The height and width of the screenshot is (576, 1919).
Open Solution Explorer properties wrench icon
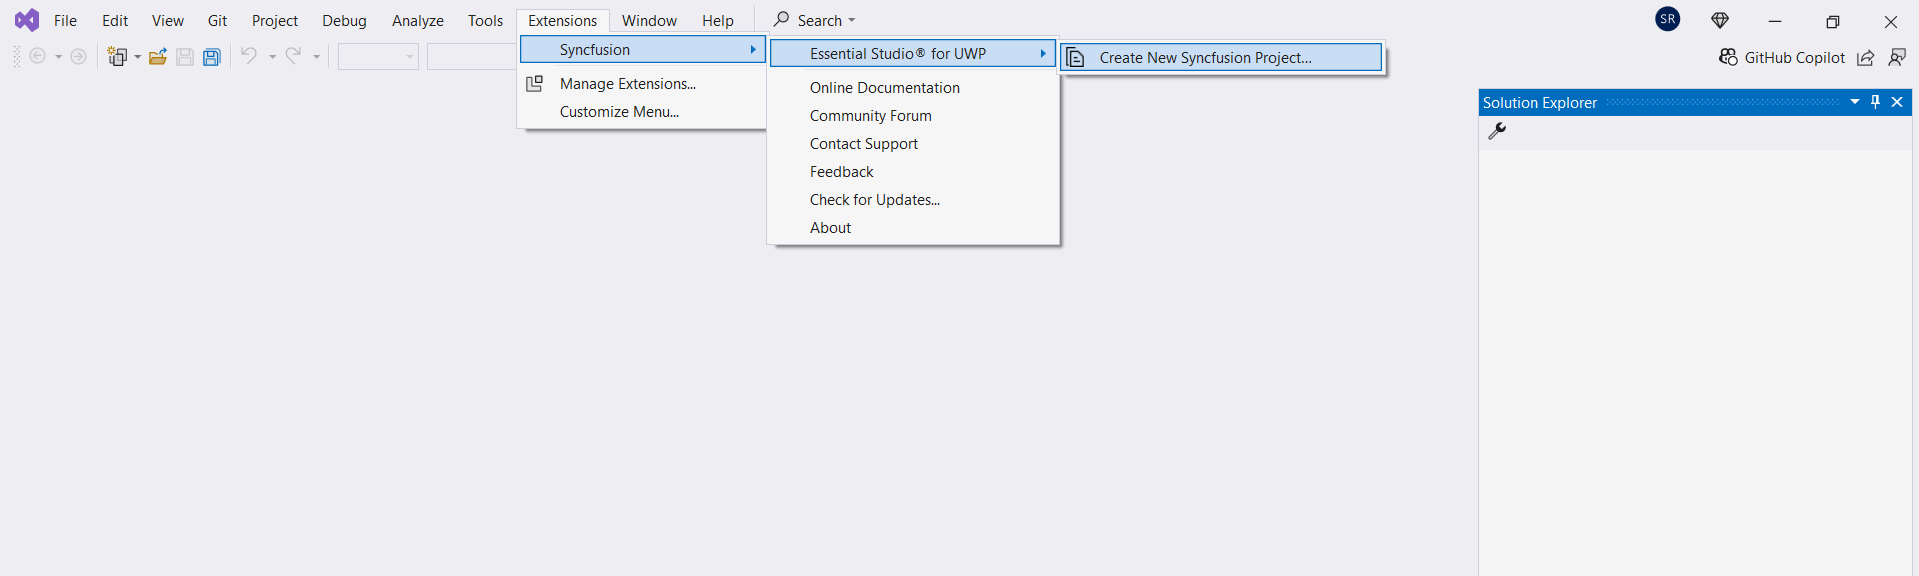pyautogui.click(x=1497, y=131)
